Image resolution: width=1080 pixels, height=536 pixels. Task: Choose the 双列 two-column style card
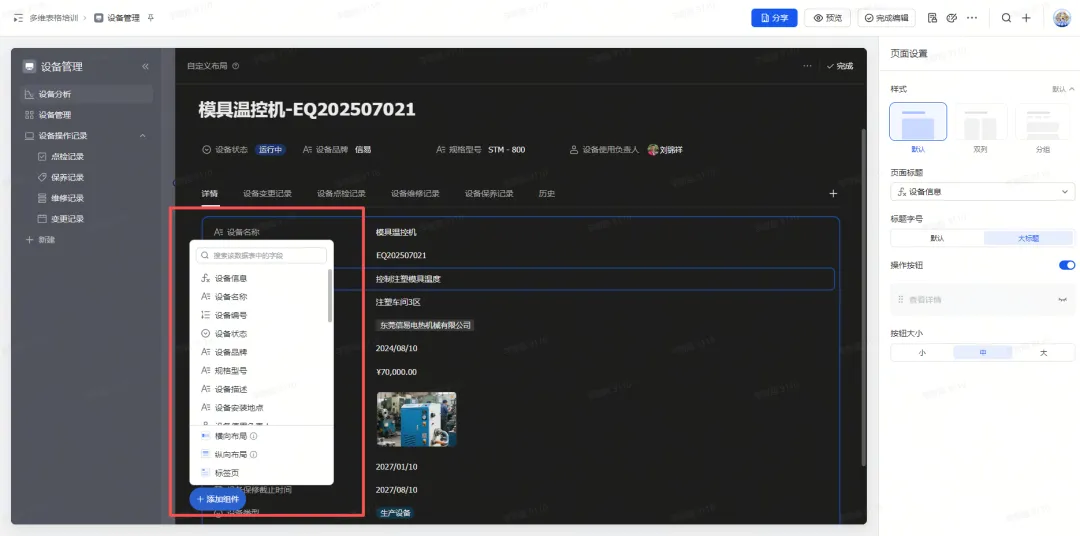[x=981, y=122]
